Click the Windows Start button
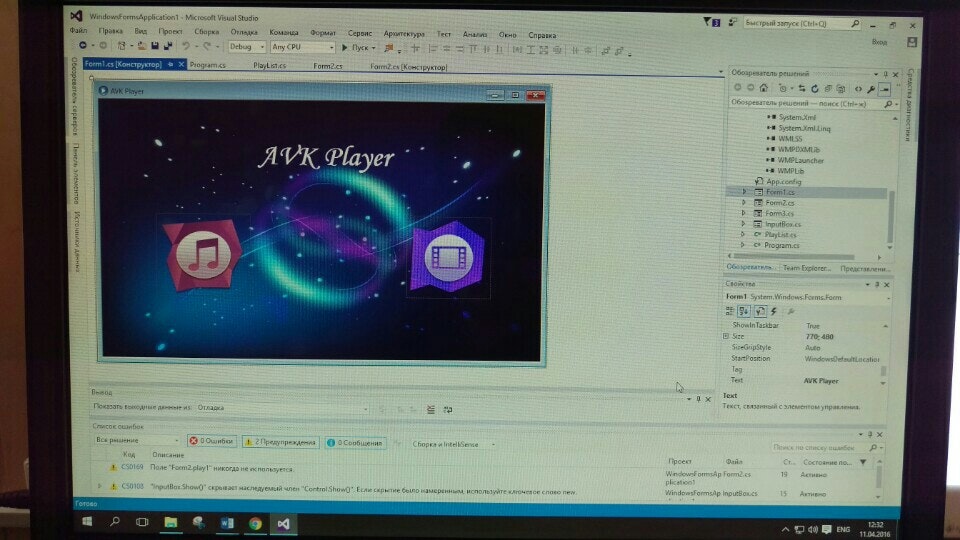960x540 pixels. [x=87, y=522]
